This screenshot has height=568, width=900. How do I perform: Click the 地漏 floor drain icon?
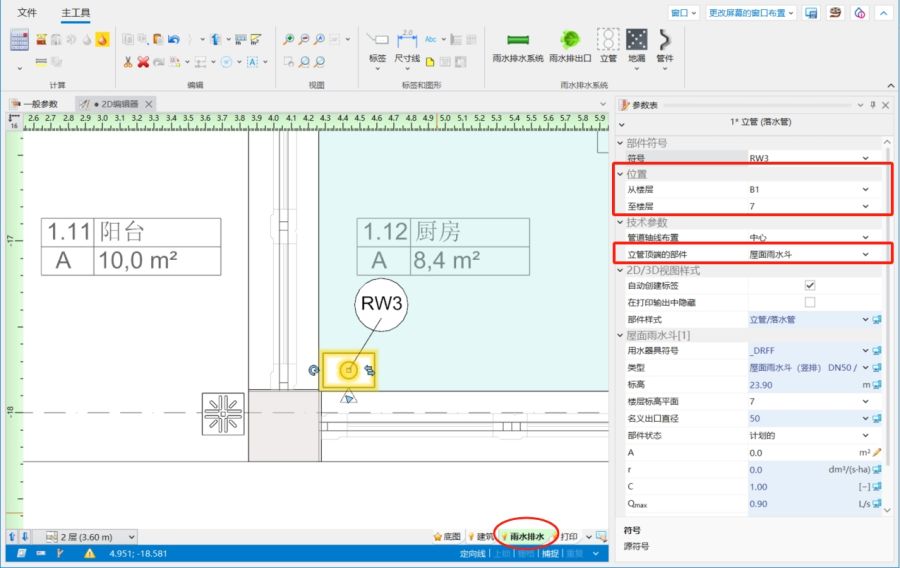[636, 40]
